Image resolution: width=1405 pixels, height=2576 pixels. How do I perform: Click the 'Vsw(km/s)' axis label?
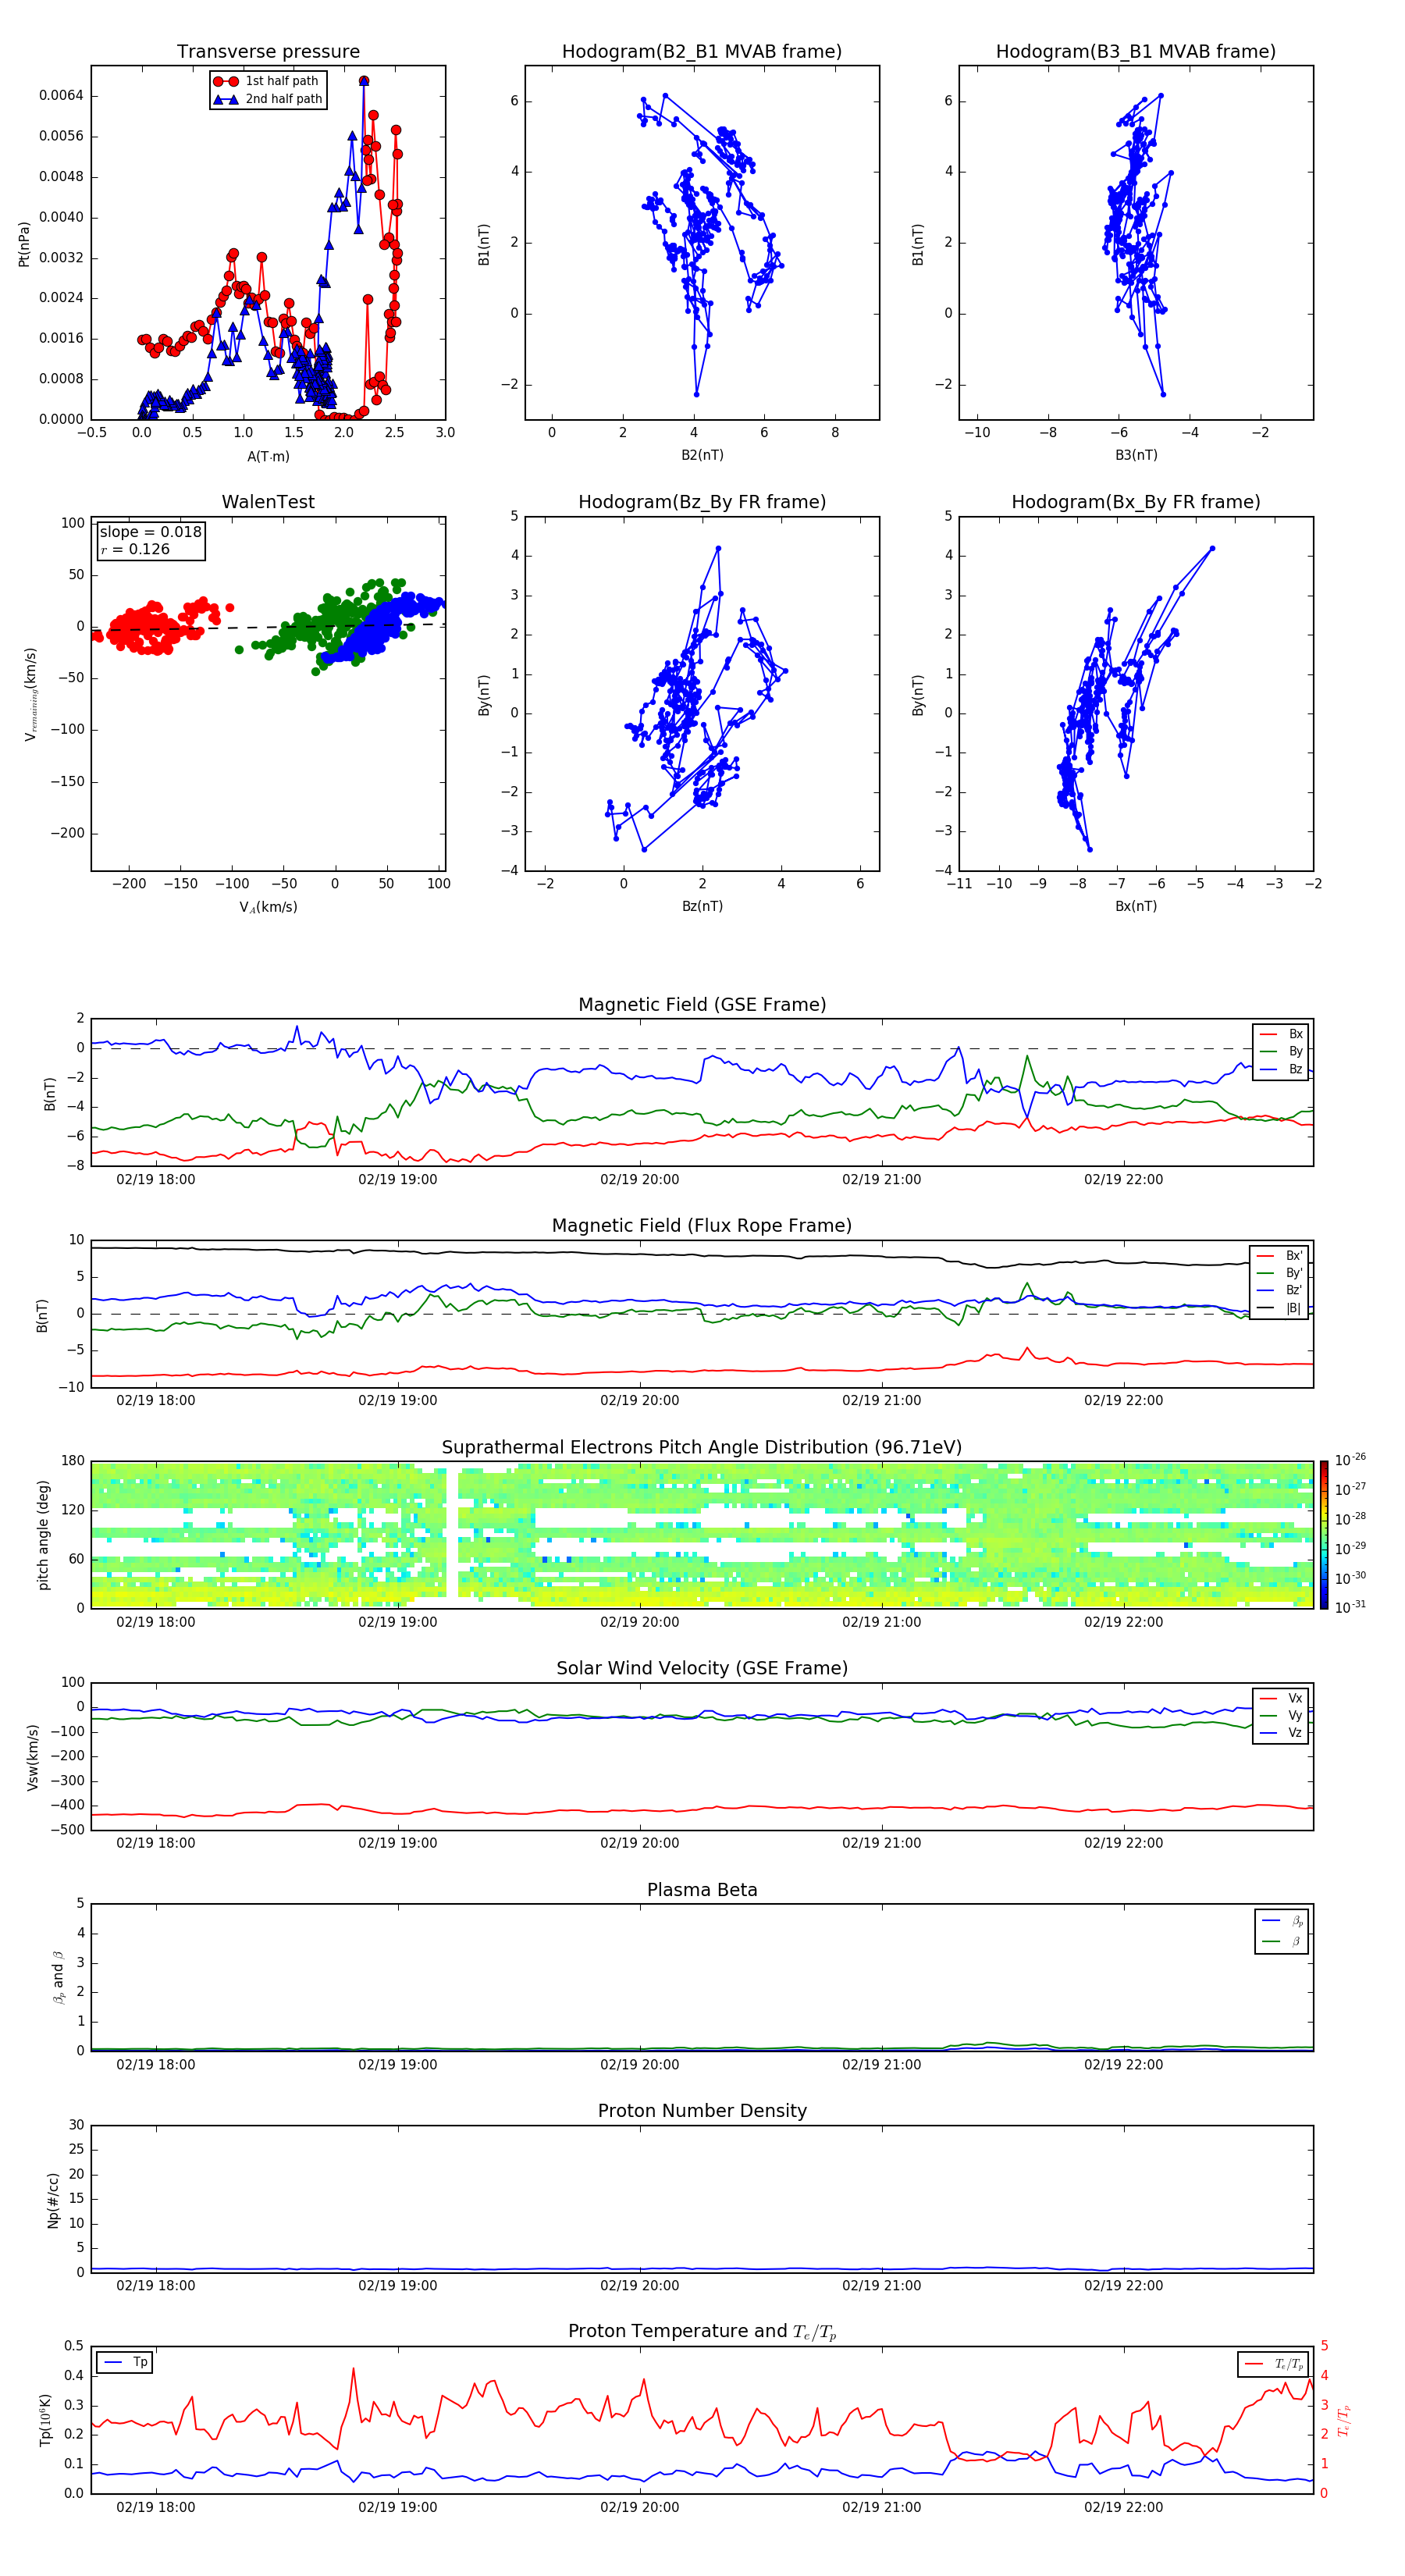point(33,1757)
